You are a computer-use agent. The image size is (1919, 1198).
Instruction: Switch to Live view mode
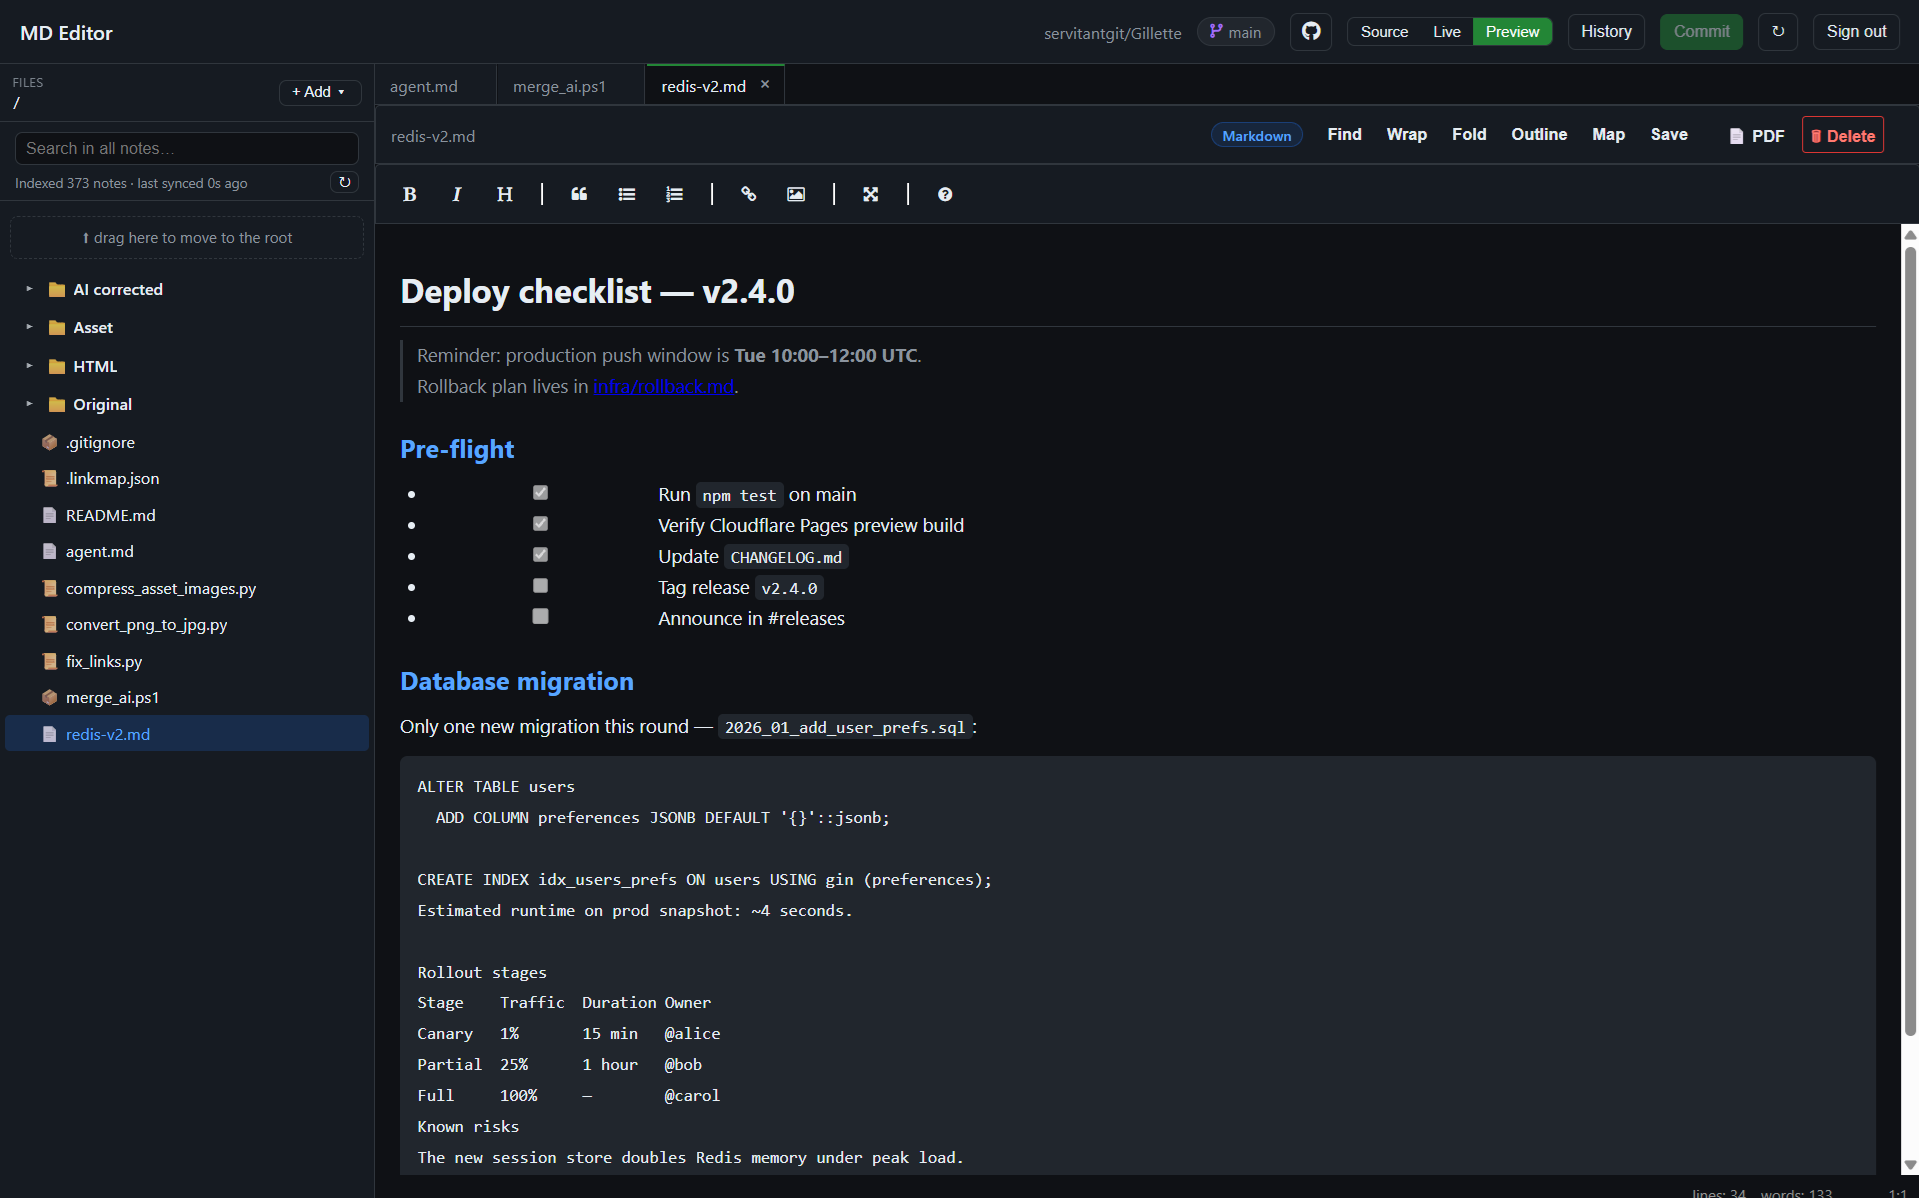click(1446, 32)
